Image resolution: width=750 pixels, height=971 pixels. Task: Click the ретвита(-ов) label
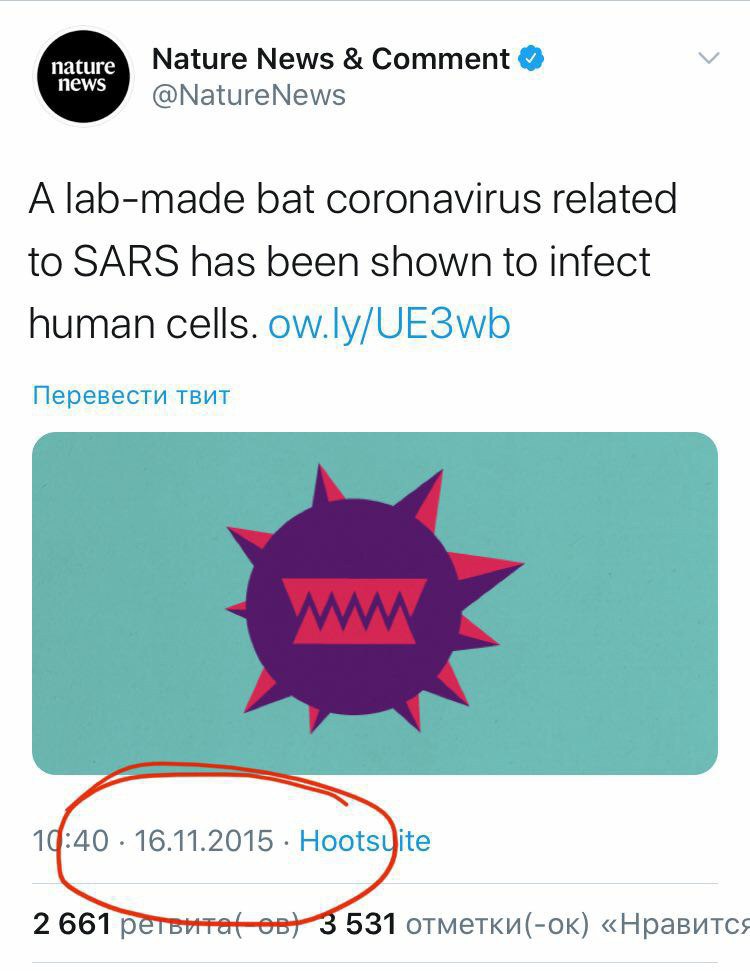(208, 925)
